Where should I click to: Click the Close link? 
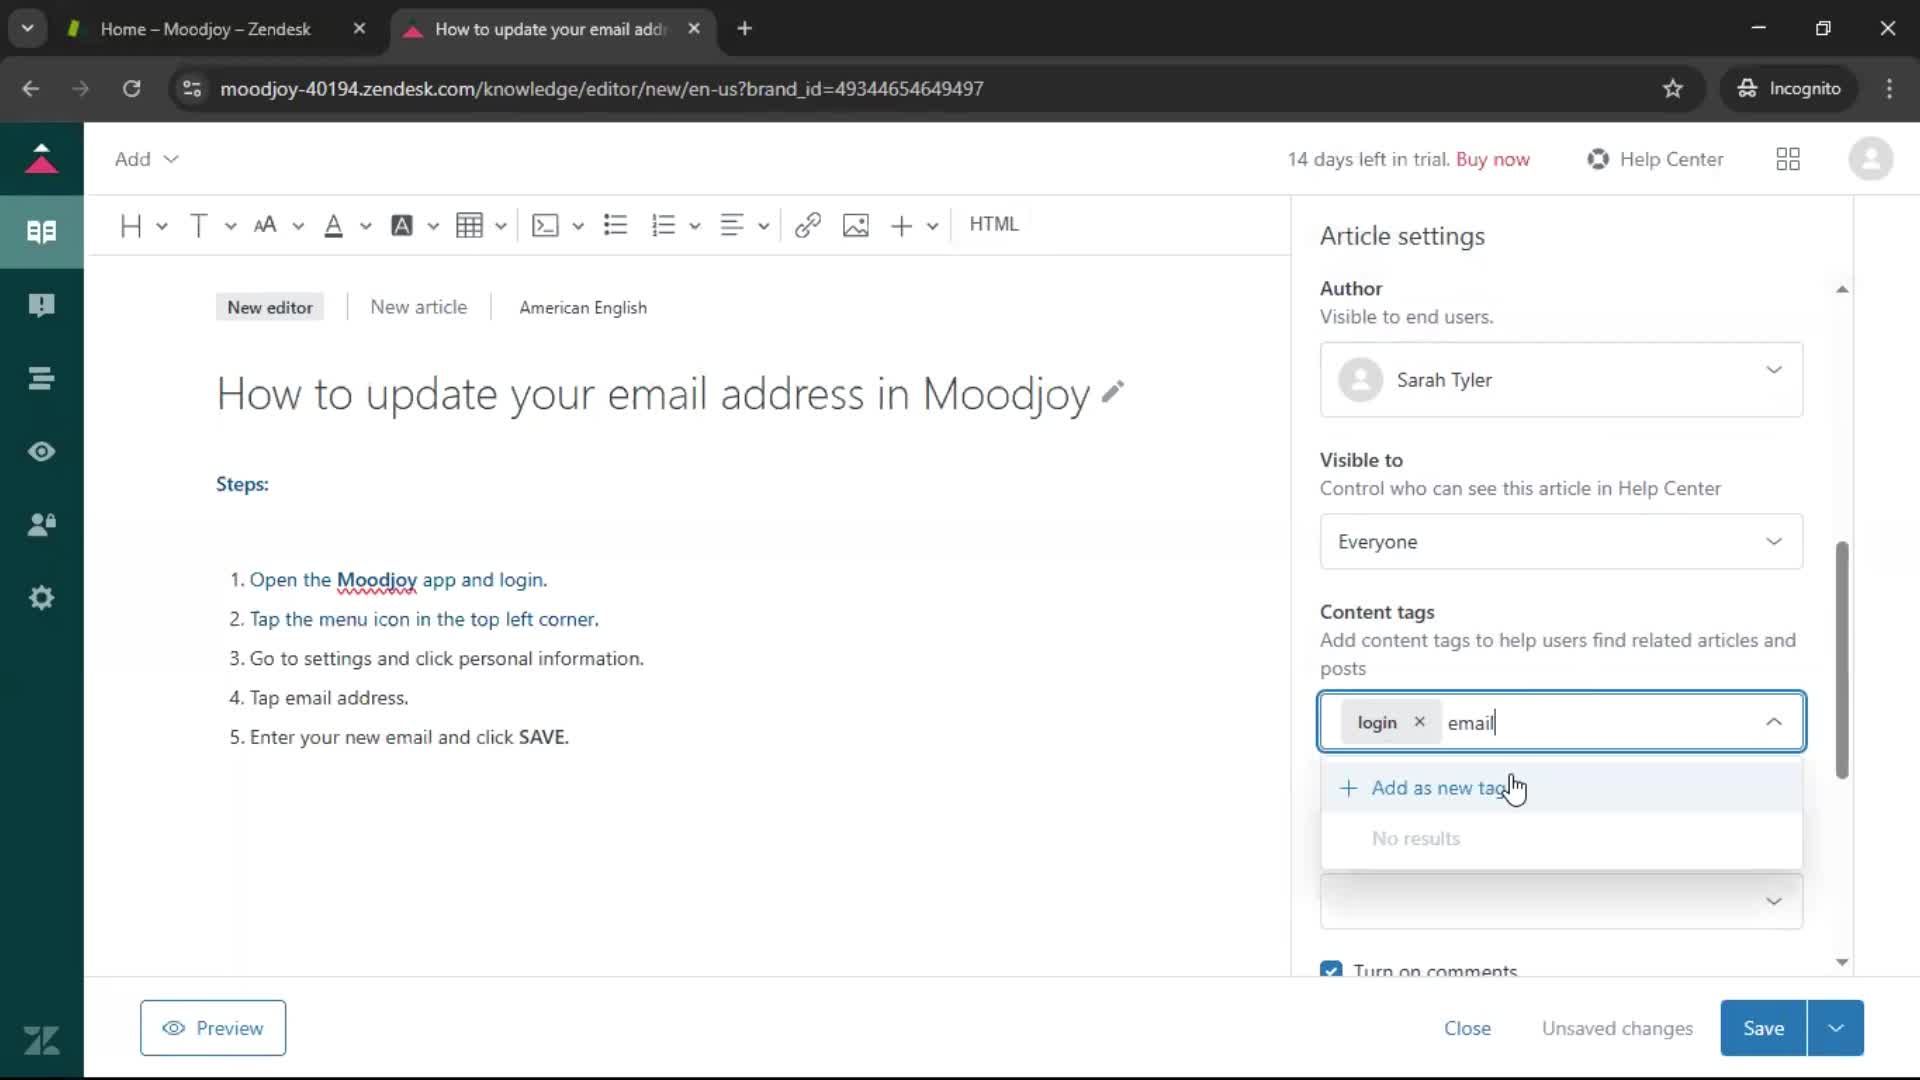[1467, 1028]
